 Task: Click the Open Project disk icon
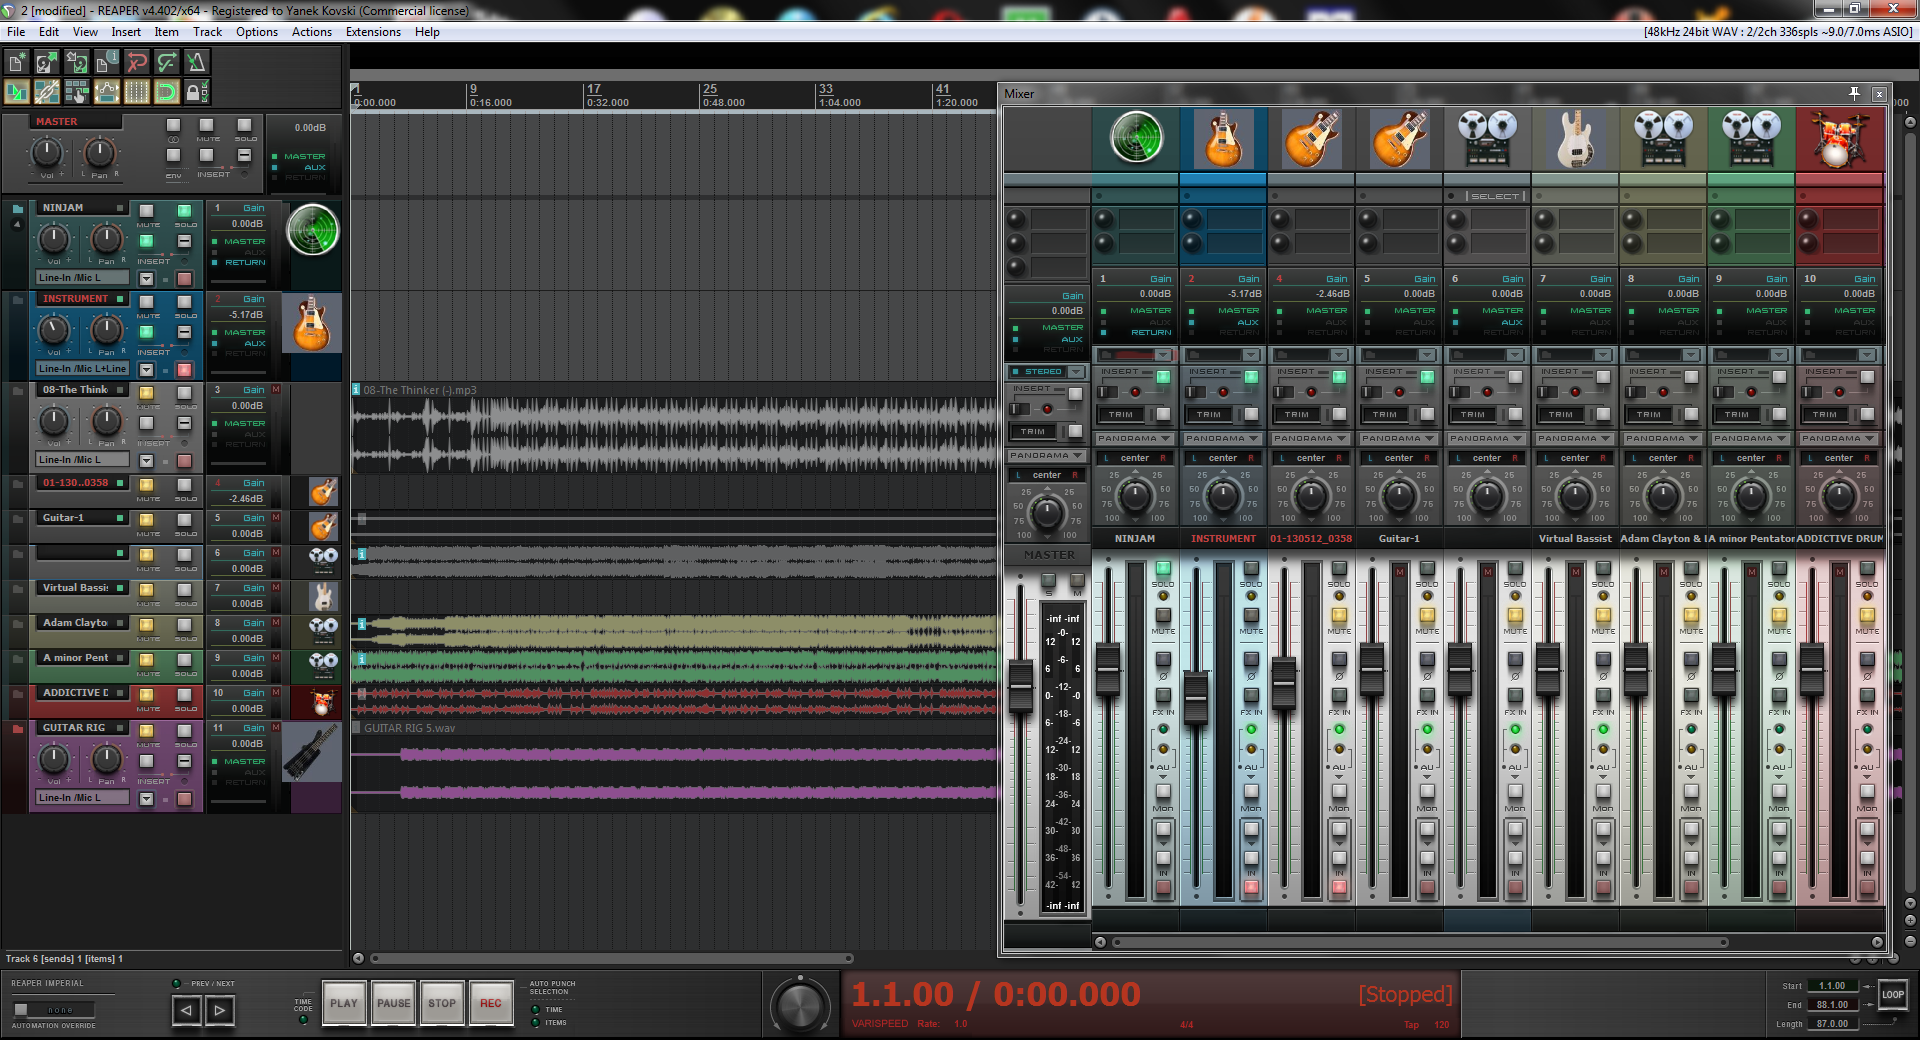[47, 63]
